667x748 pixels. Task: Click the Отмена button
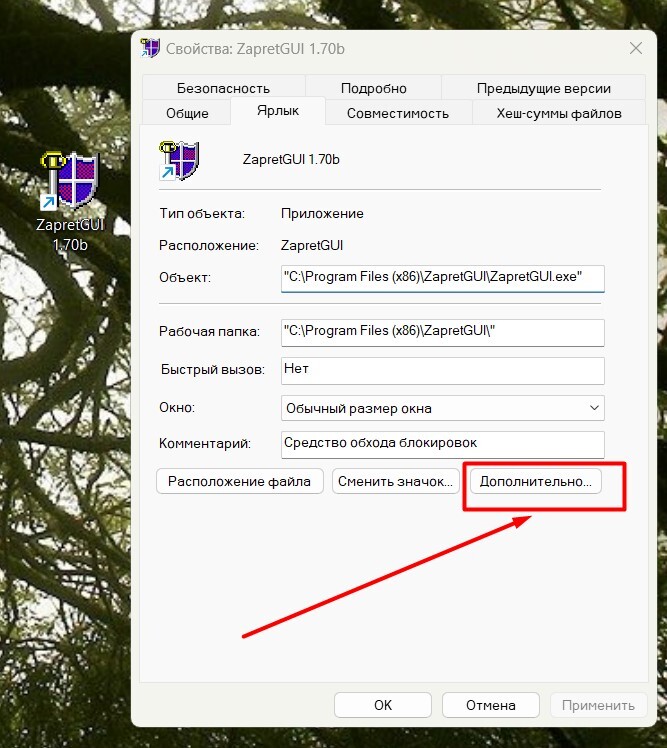tap(490, 705)
